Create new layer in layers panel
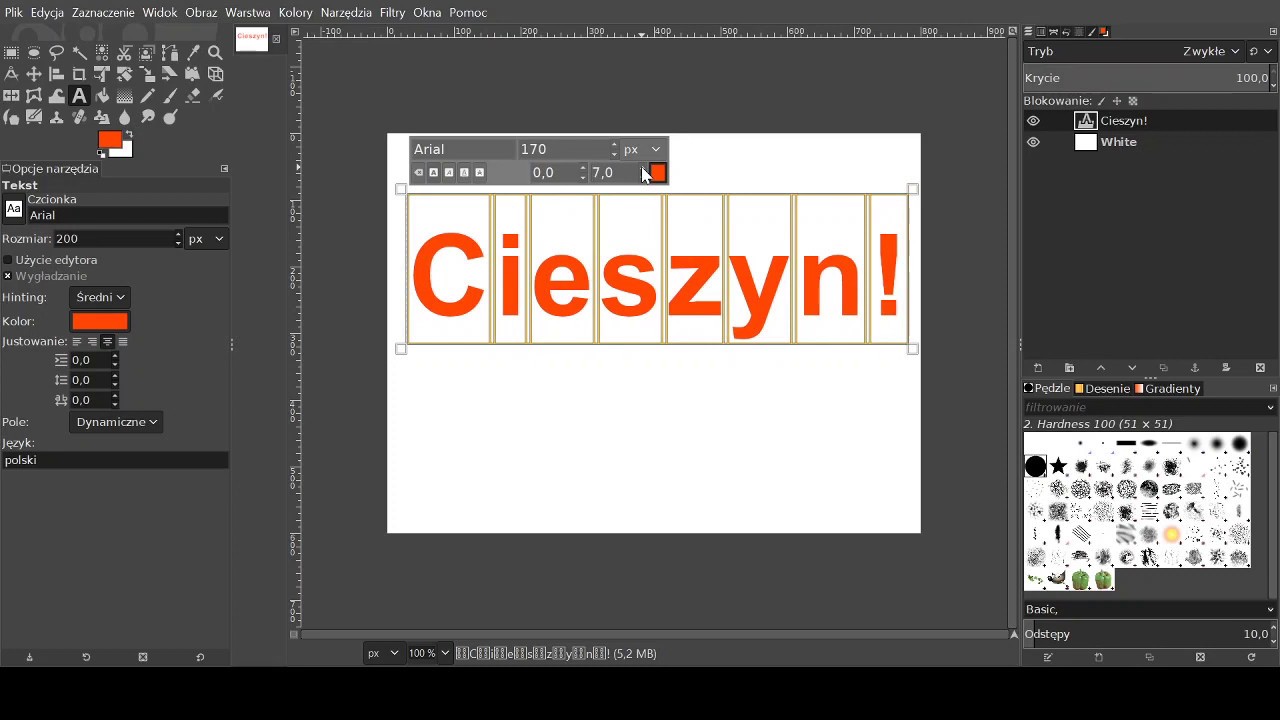This screenshot has width=1280, height=720. (1038, 368)
